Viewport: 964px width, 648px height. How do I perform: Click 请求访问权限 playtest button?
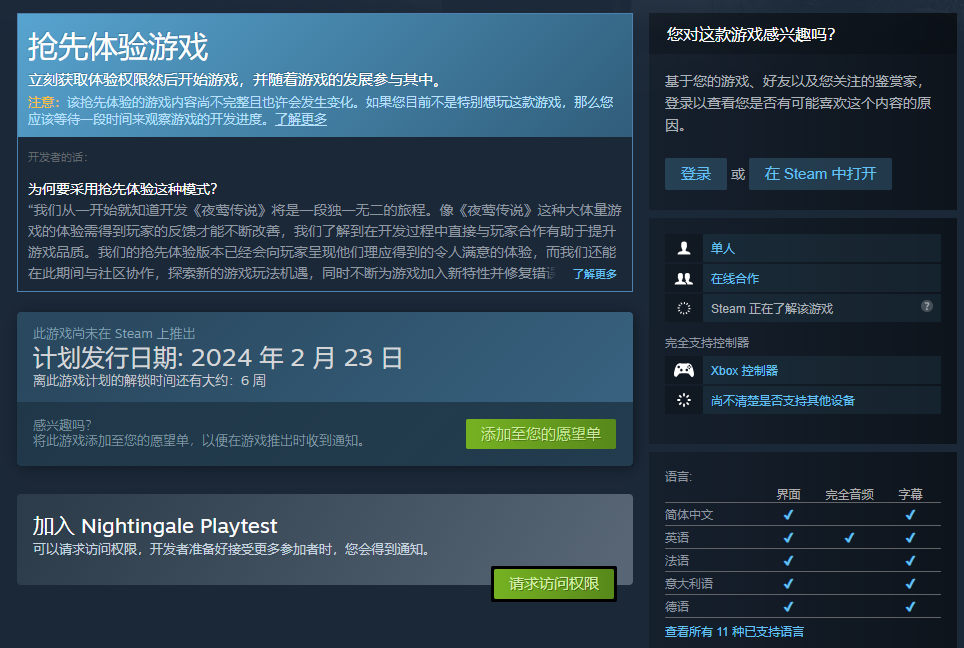(553, 583)
